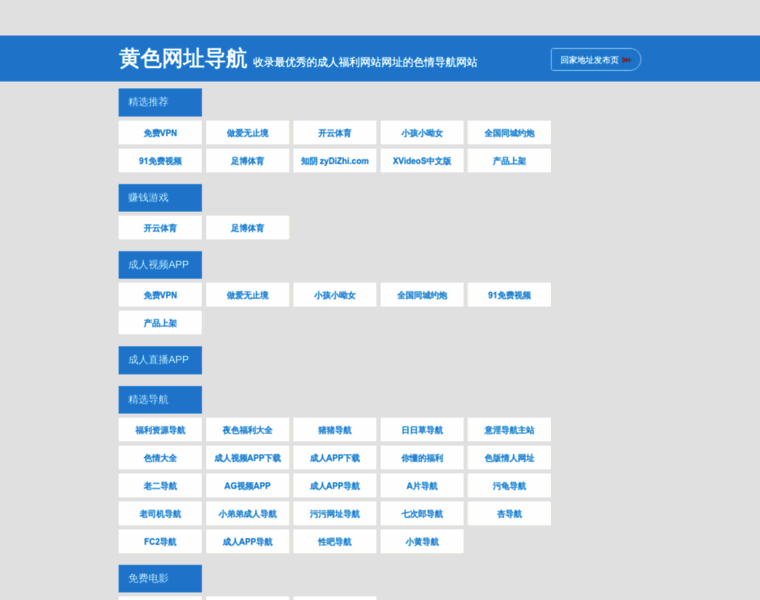Click the 你懂的福利 link
Screen dimensions: 760x600
tap(422, 458)
